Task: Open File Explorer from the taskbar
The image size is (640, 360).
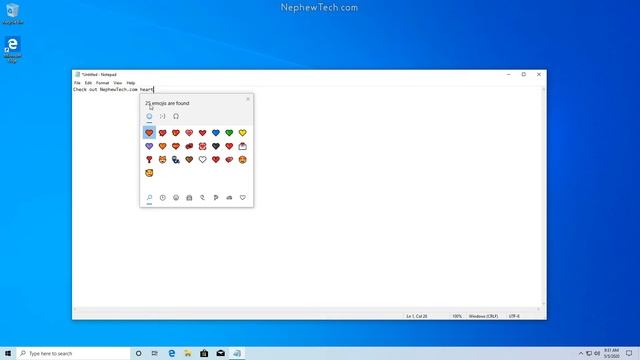Action: coord(188,353)
